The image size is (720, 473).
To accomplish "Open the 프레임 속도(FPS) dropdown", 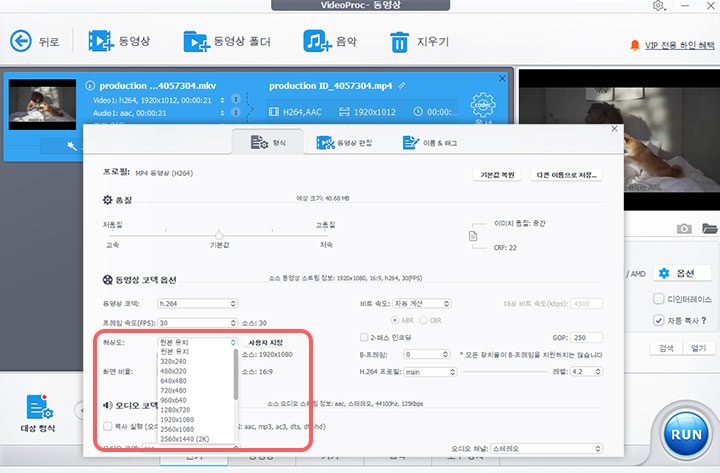I will (x=197, y=323).
